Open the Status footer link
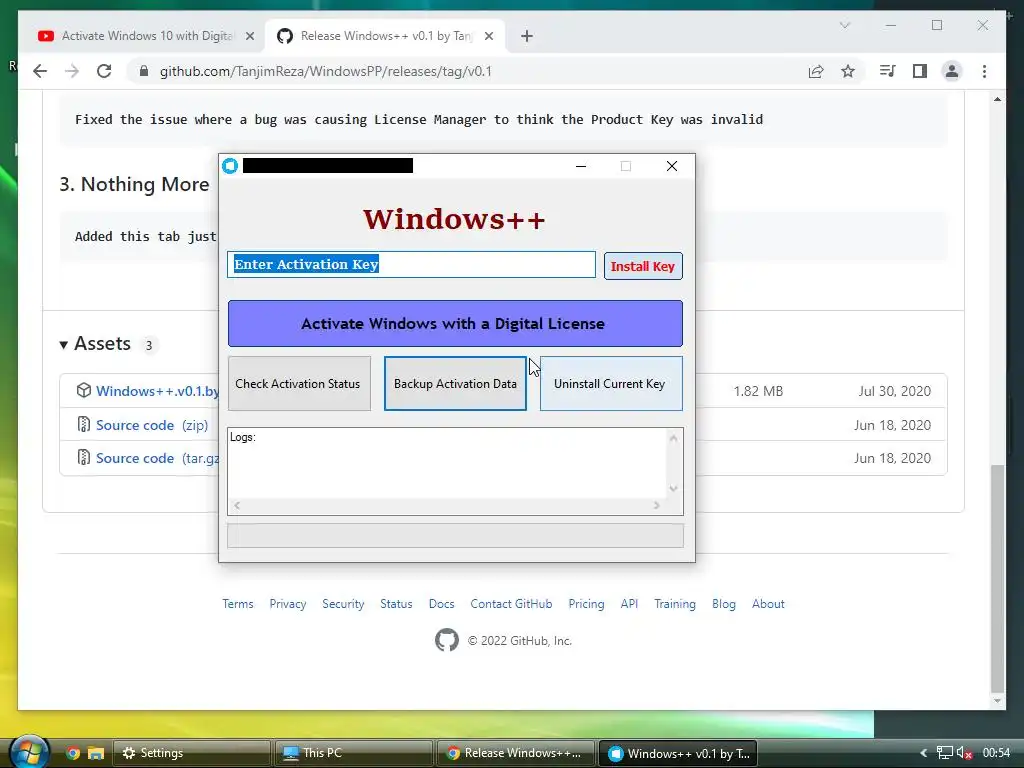Viewport: 1024px width, 768px height. pyautogui.click(x=396, y=604)
